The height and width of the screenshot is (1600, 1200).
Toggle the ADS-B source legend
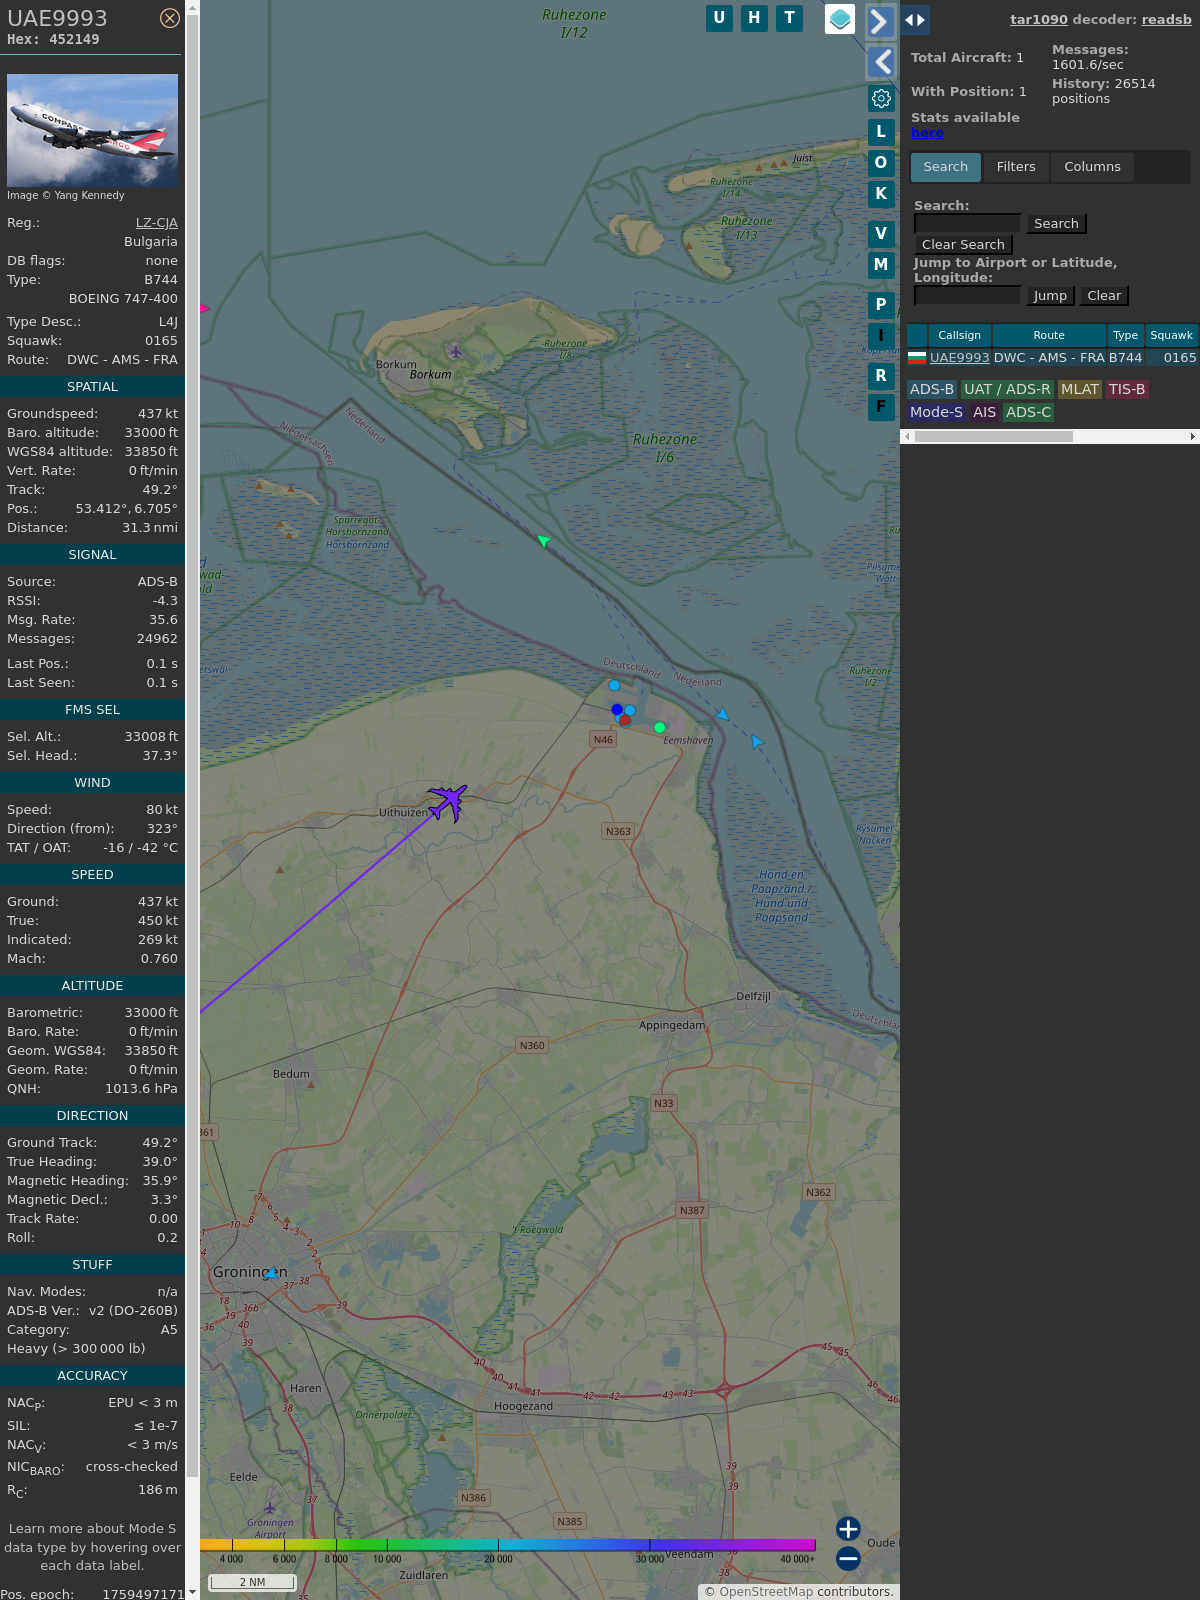(x=932, y=390)
